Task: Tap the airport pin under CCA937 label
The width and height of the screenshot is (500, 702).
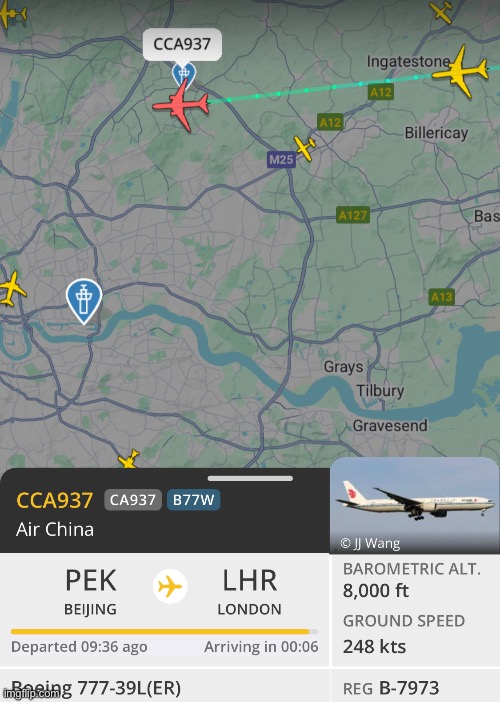Action: 184,74
